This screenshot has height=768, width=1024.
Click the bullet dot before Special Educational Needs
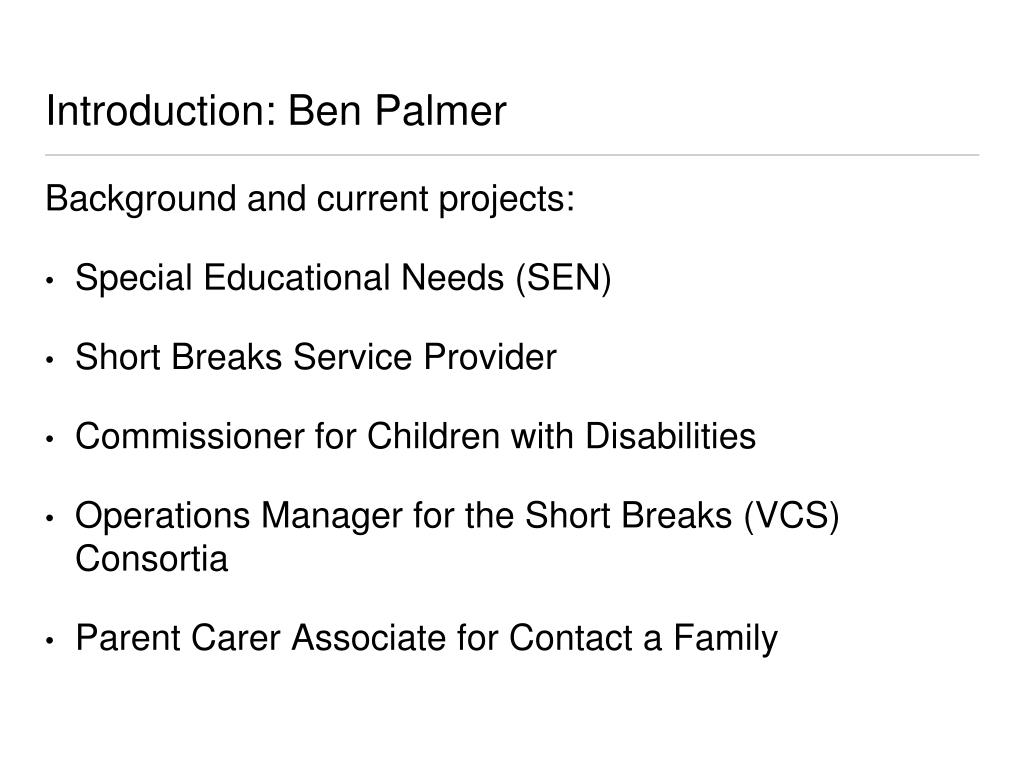50,281
